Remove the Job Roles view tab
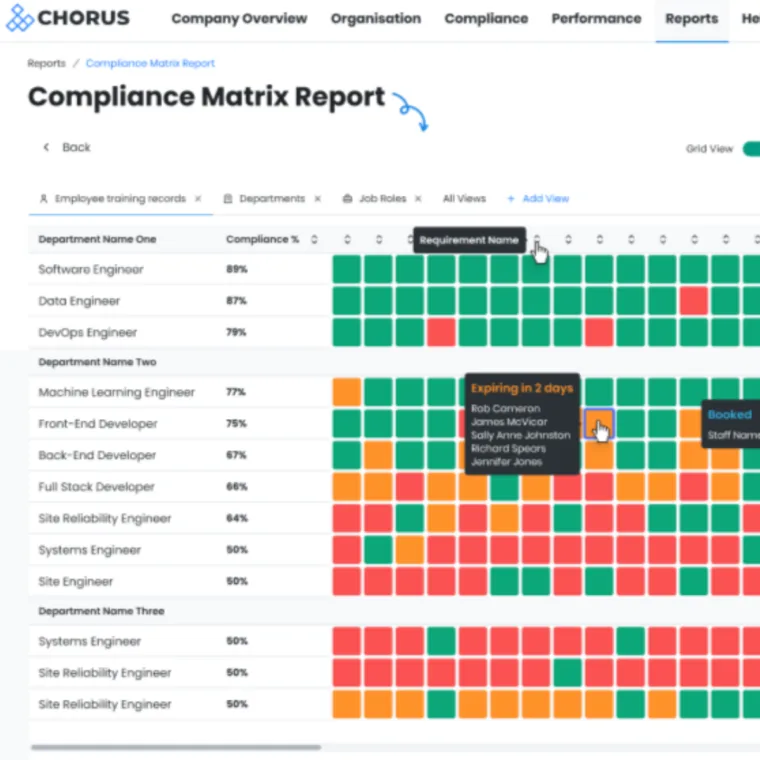Screen dimensions: 760x760 tap(418, 199)
